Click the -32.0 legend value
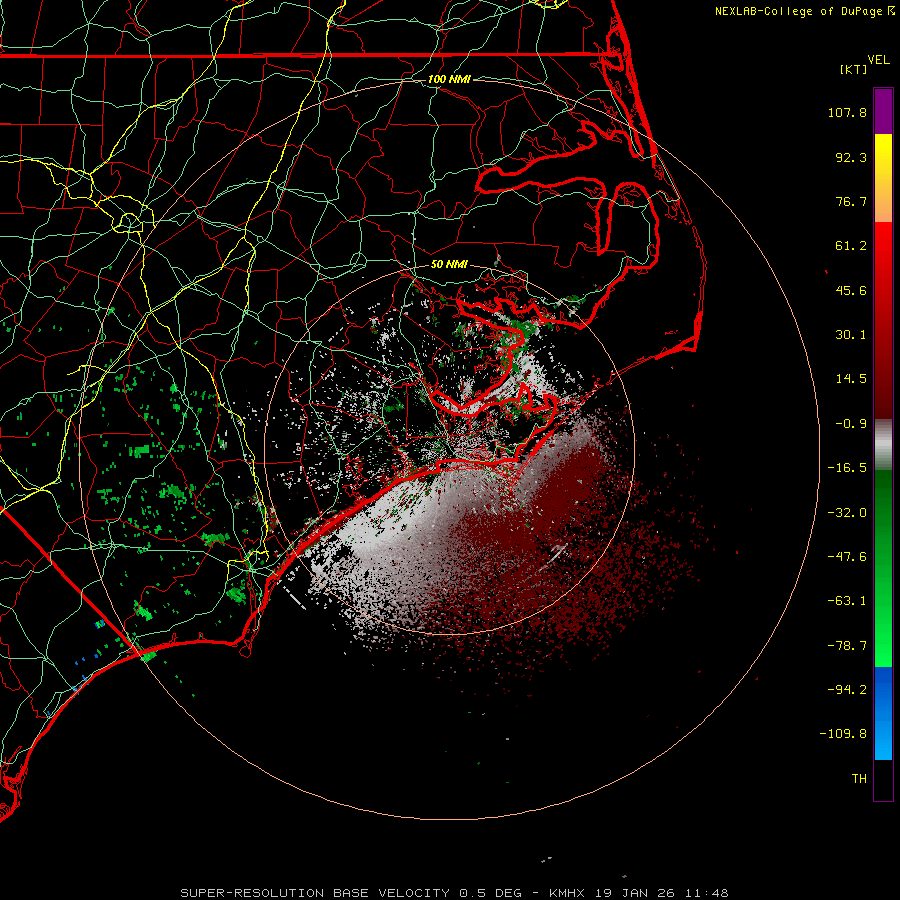Viewport: 900px width, 900px height. coord(847,513)
